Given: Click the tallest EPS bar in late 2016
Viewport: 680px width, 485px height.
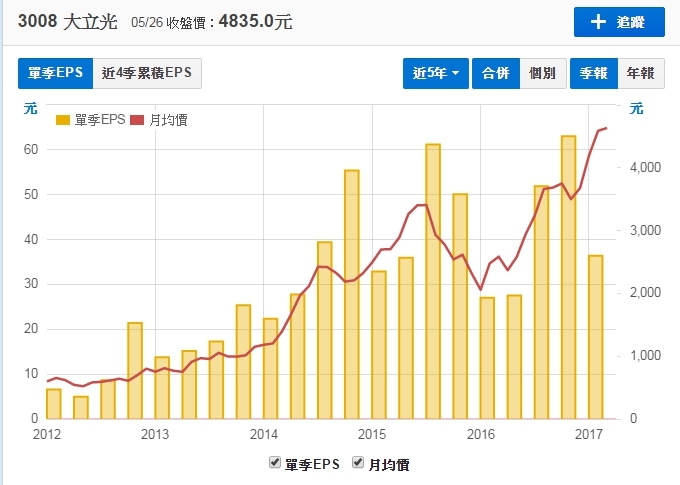Looking at the screenshot, I should [x=569, y=277].
